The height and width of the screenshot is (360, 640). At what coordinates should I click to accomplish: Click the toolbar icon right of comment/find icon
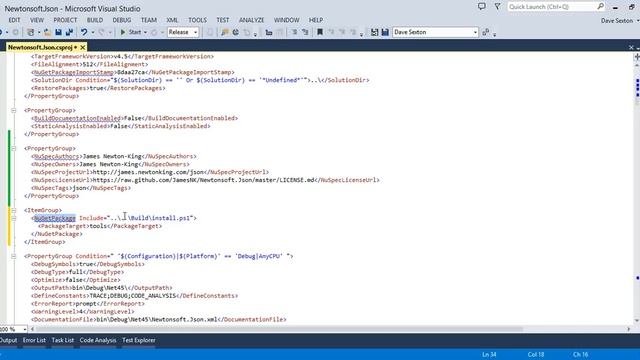236,32
